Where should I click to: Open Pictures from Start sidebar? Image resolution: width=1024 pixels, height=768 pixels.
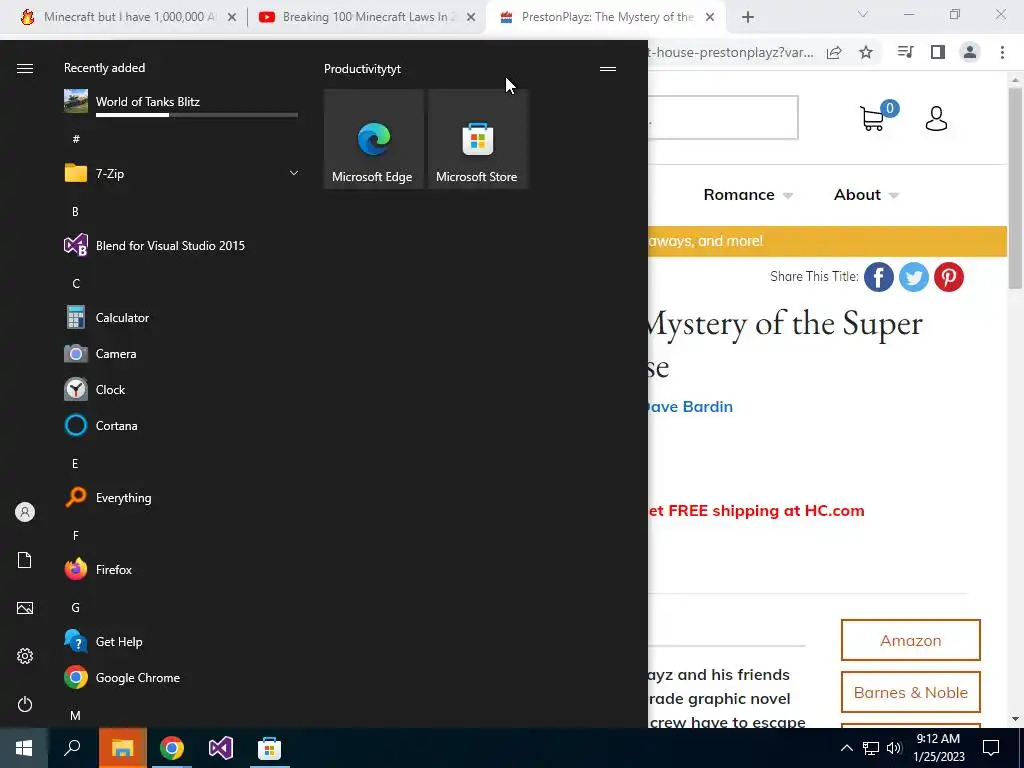point(25,608)
